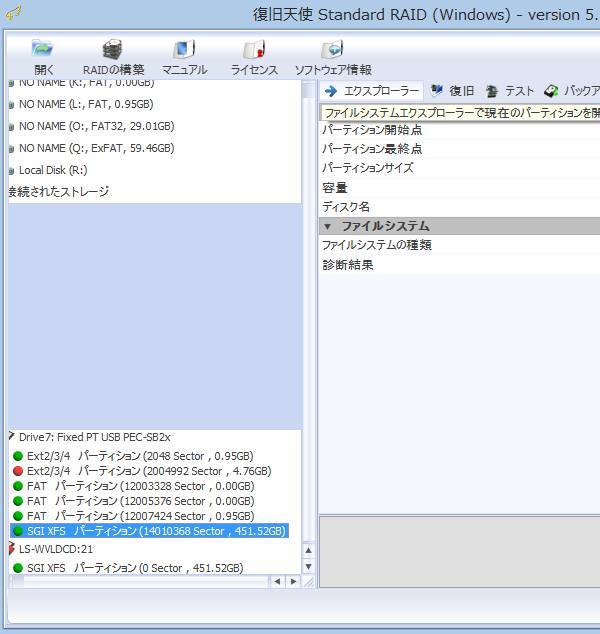Select NO NAME (O:, FAT32, 29.01GB) volume
Screen dimensions: 600x634
(x=96, y=126)
